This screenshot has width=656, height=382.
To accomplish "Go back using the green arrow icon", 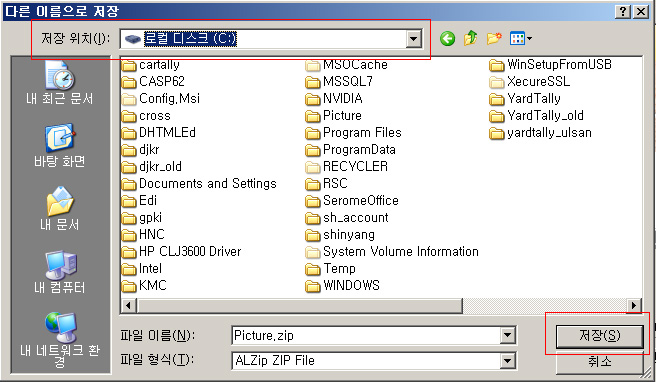I will pyautogui.click(x=447, y=39).
